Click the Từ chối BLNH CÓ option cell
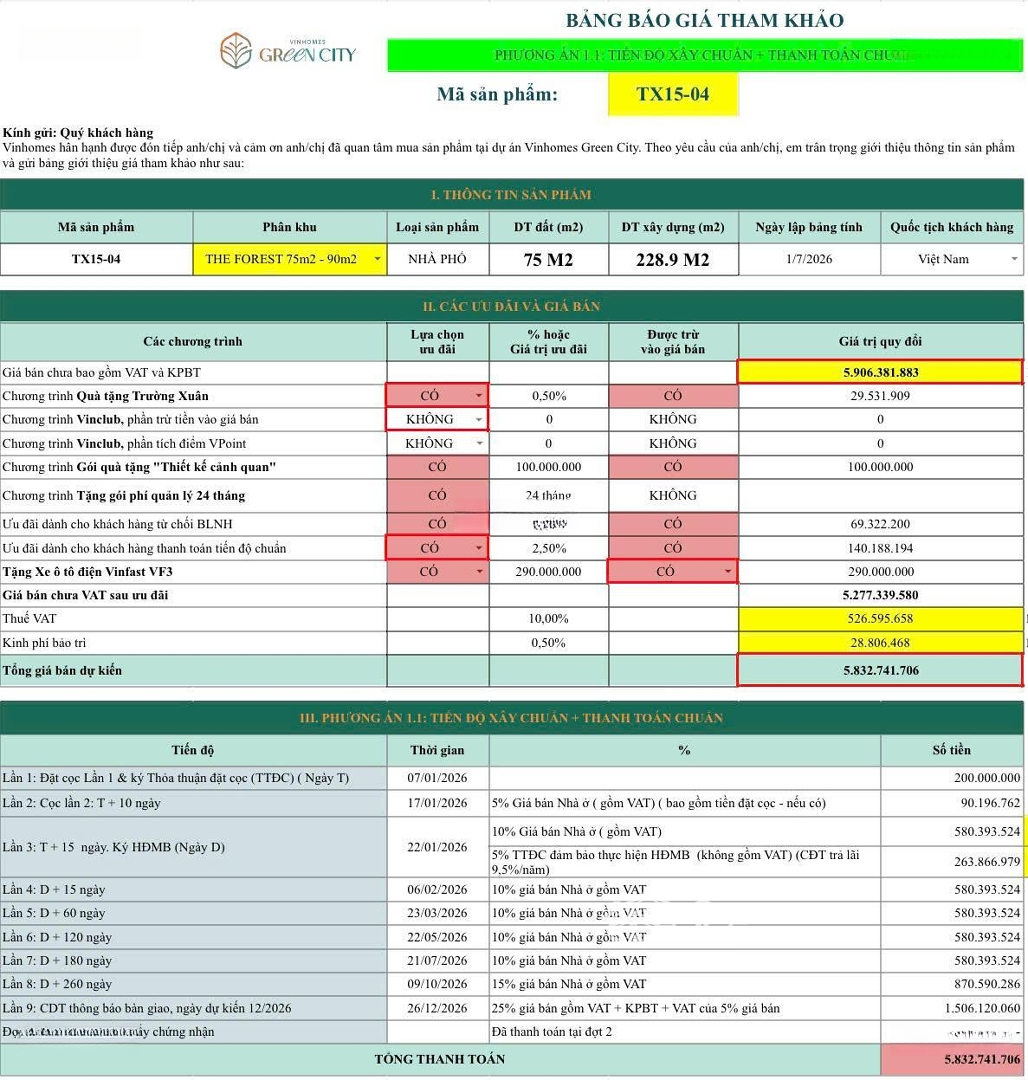This screenshot has height=1080, width=1028. point(437,524)
